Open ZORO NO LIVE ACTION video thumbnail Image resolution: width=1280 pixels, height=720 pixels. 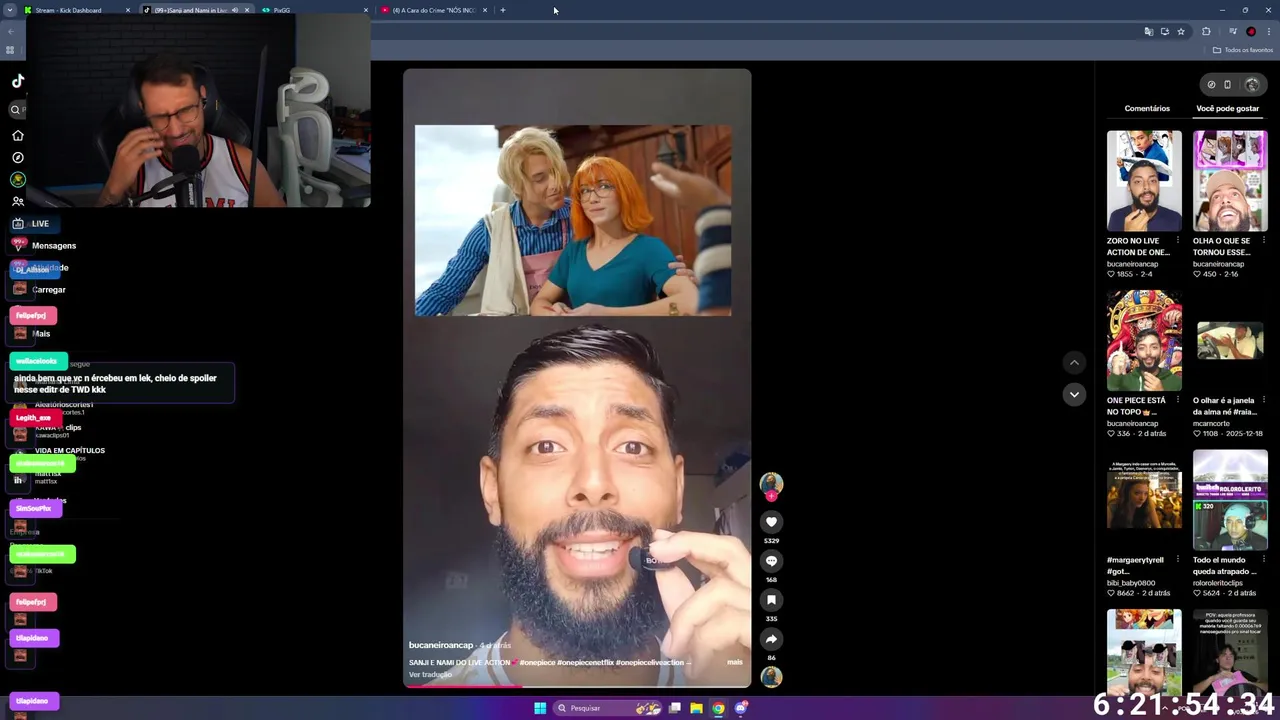coord(1144,180)
